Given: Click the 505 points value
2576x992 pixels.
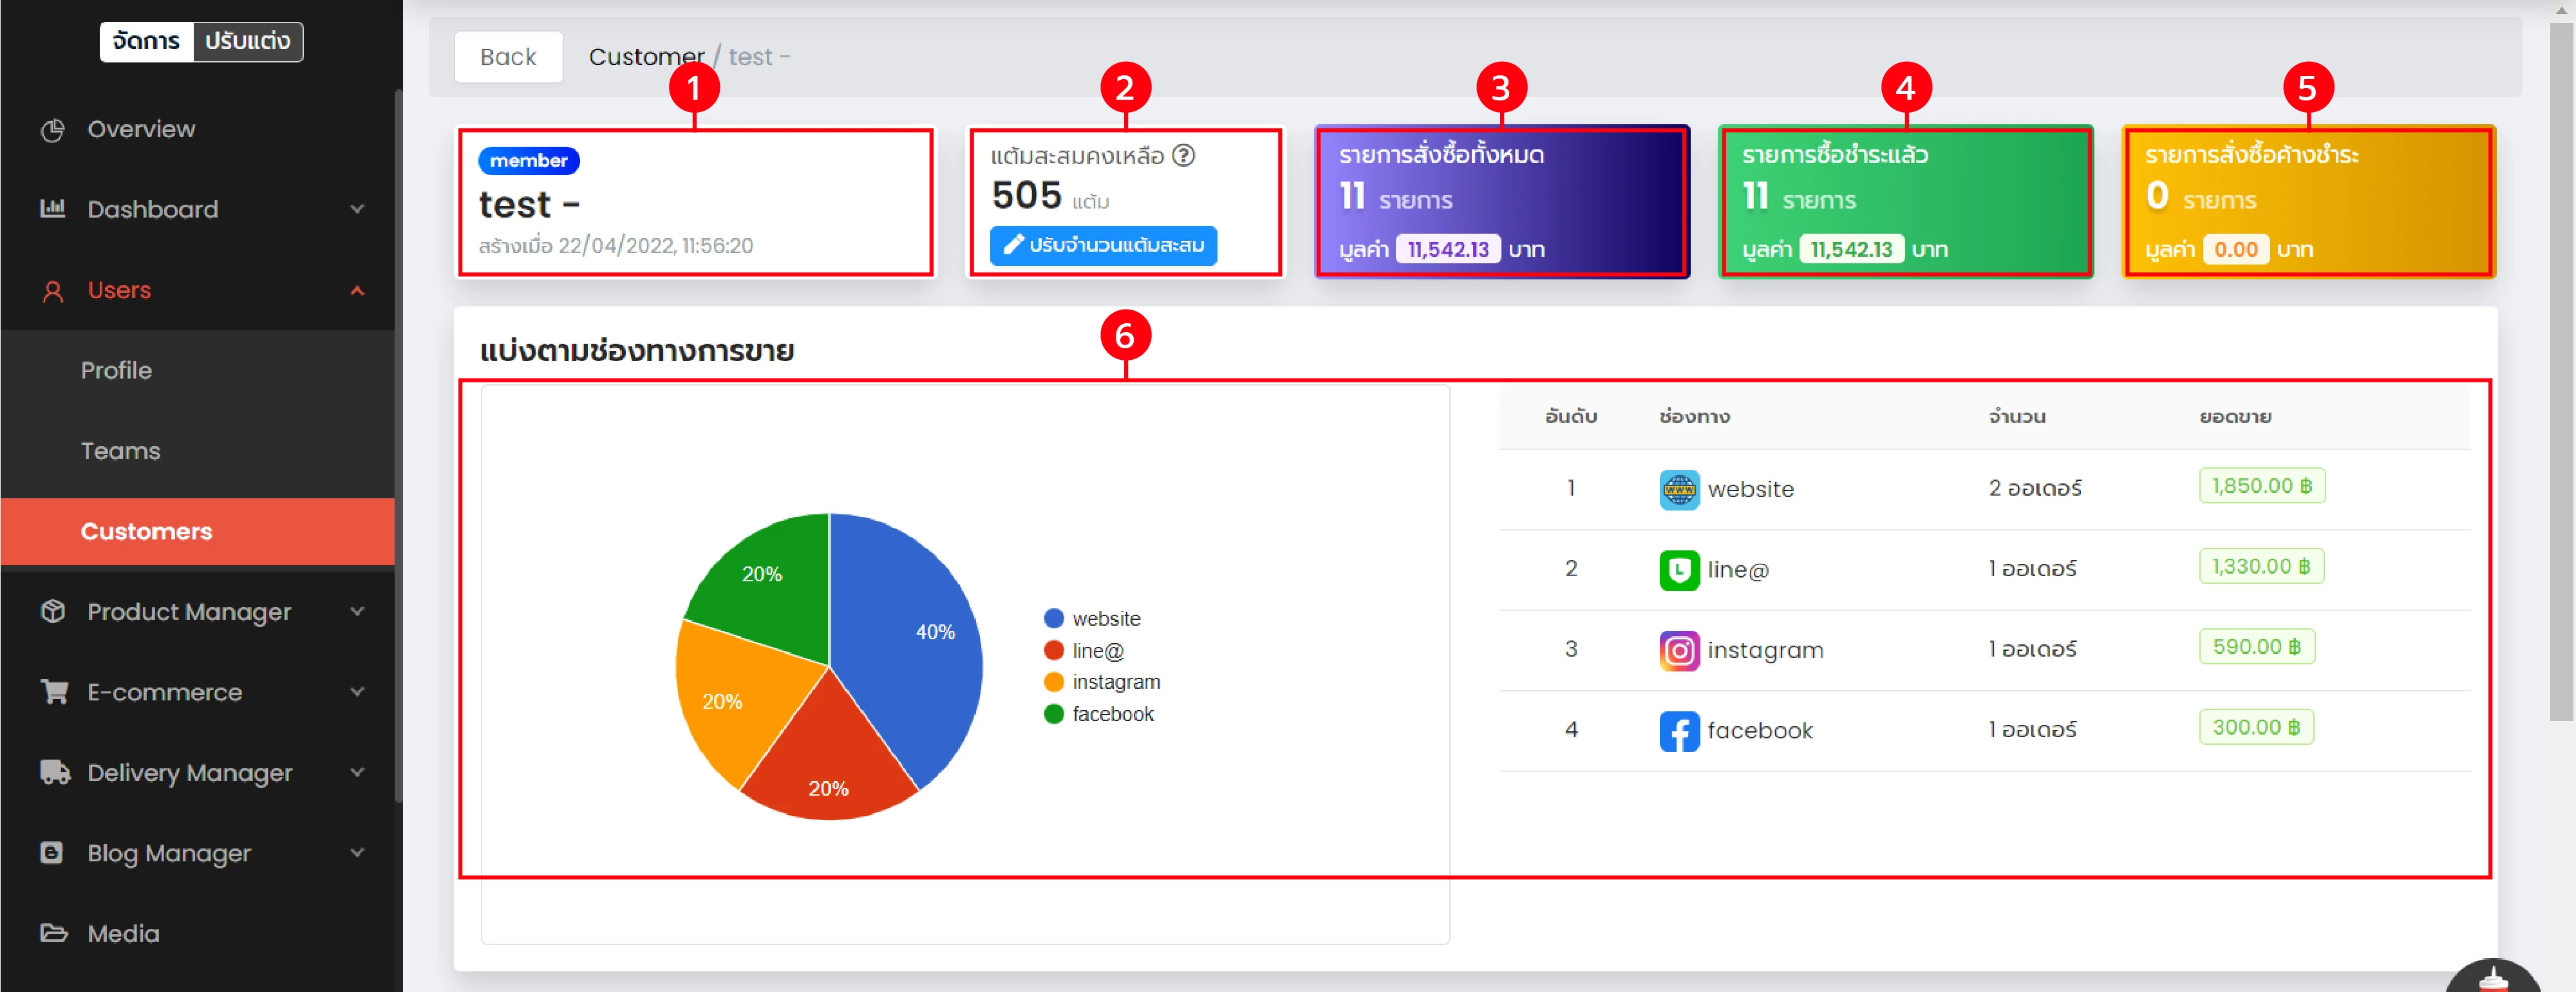Looking at the screenshot, I should (1026, 196).
